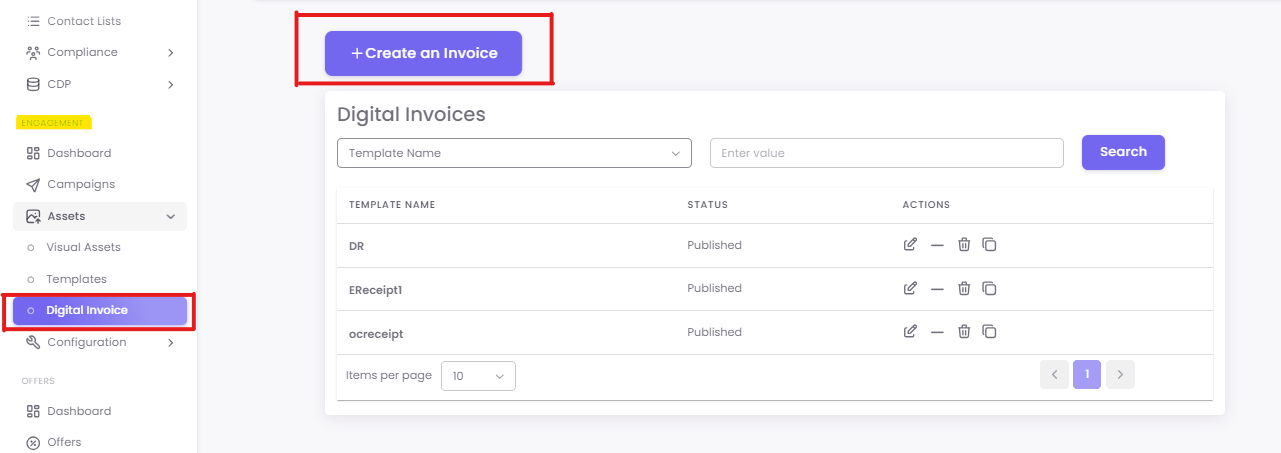Click the copy icon for EReceipt1
The image size is (1281, 453).
pyautogui.click(x=989, y=289)
